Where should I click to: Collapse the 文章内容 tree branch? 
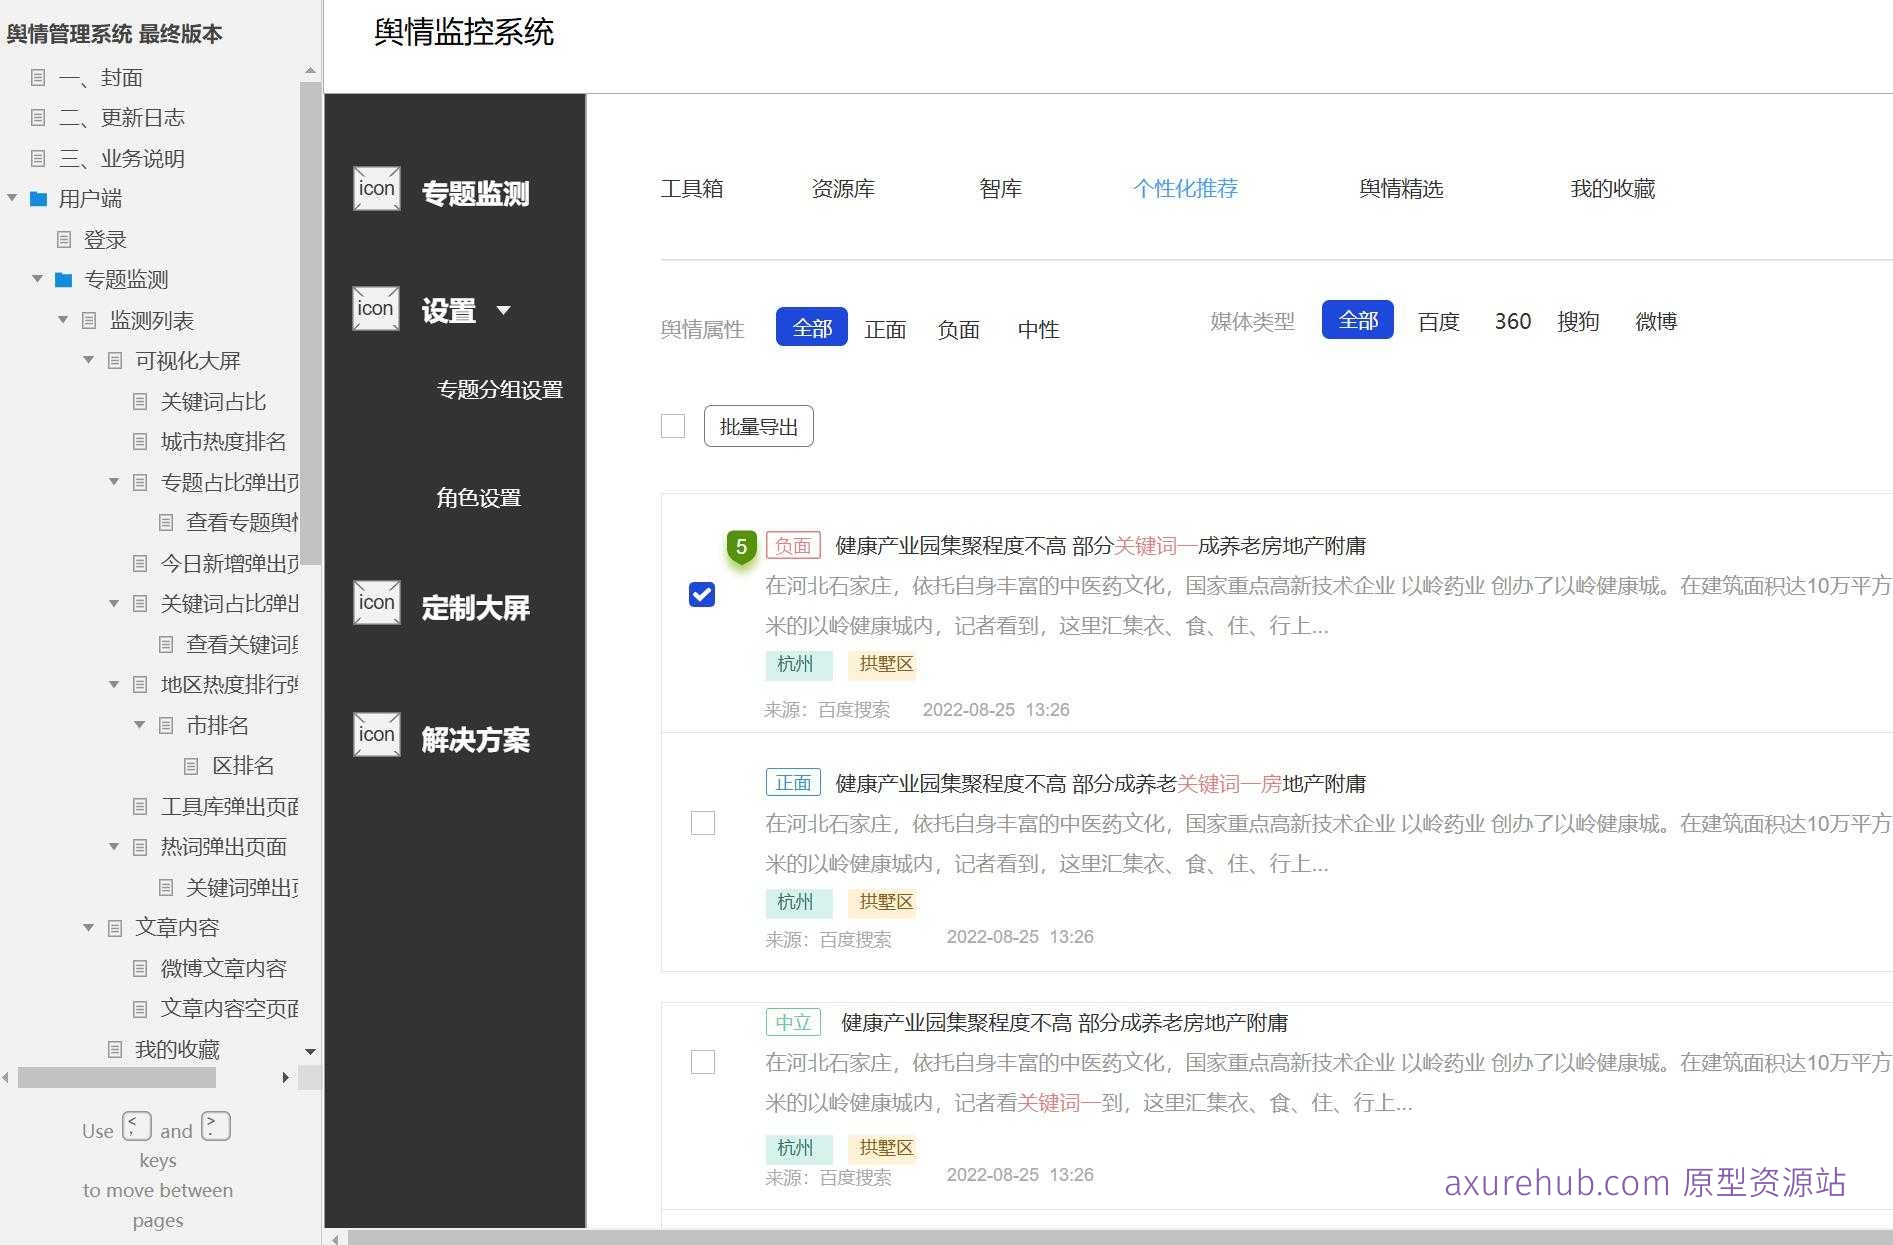(x=88, y=927)
